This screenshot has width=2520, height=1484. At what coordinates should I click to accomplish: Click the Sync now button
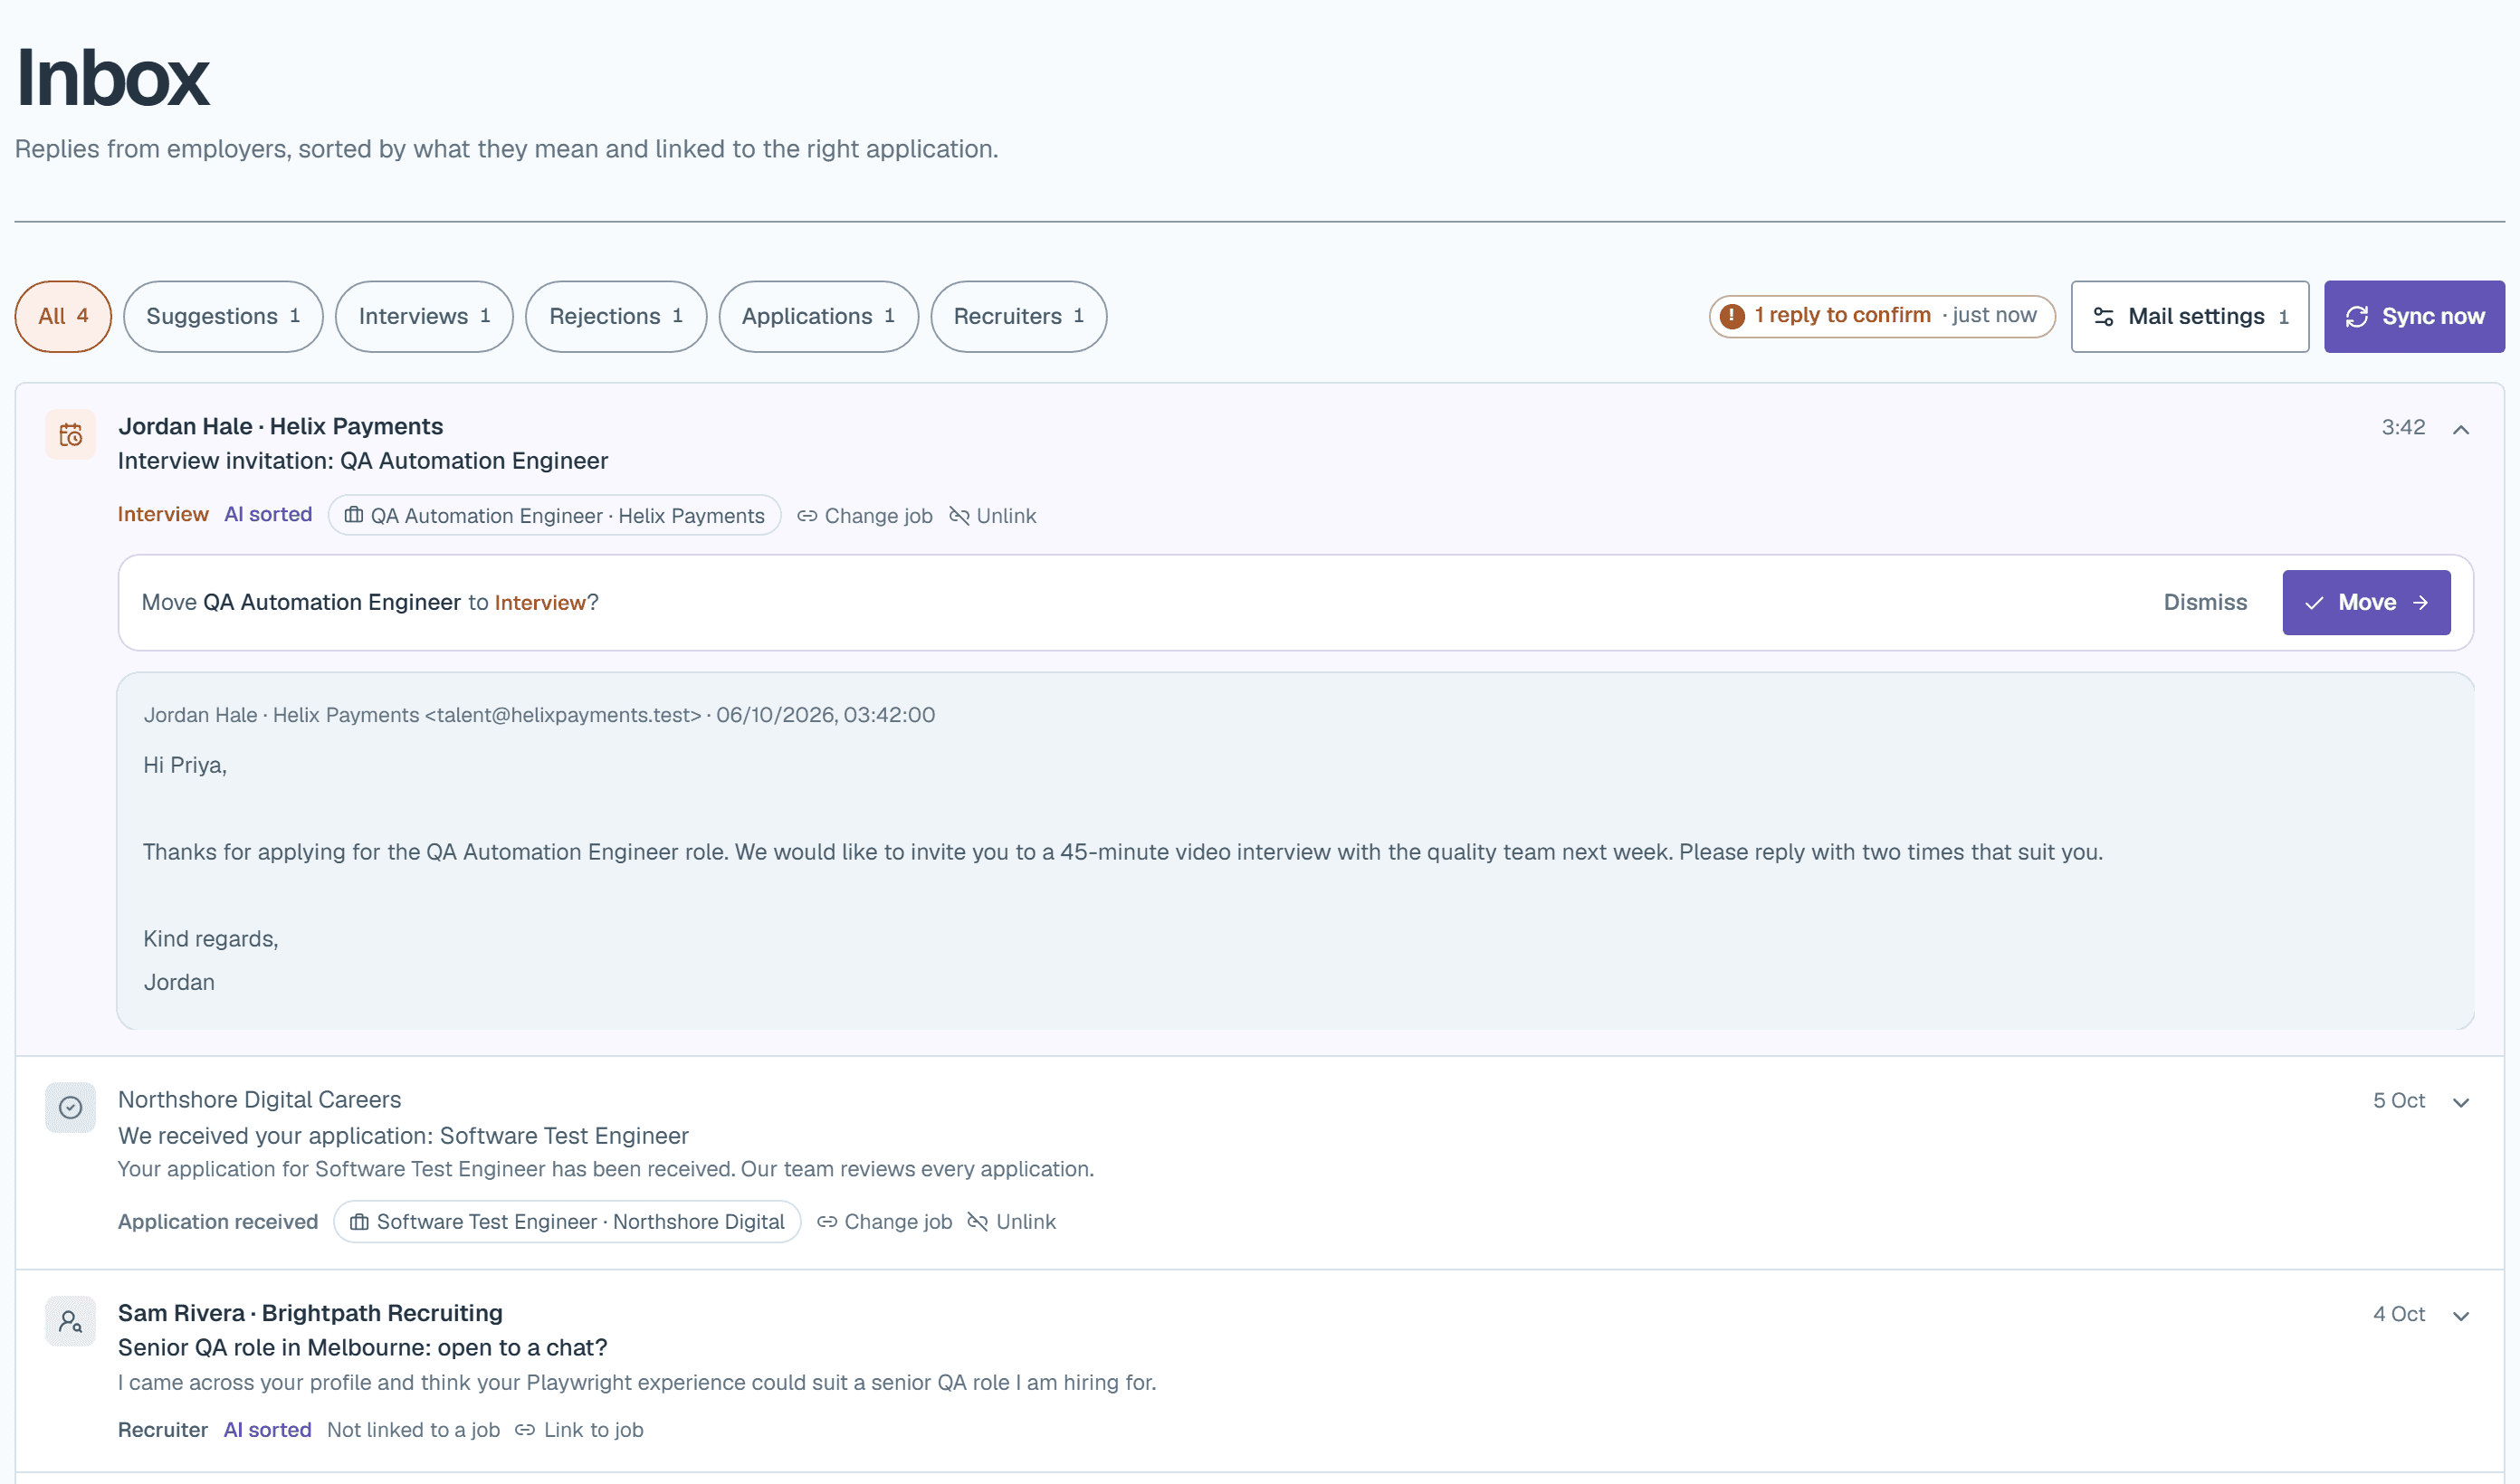tap(2414, 317)
